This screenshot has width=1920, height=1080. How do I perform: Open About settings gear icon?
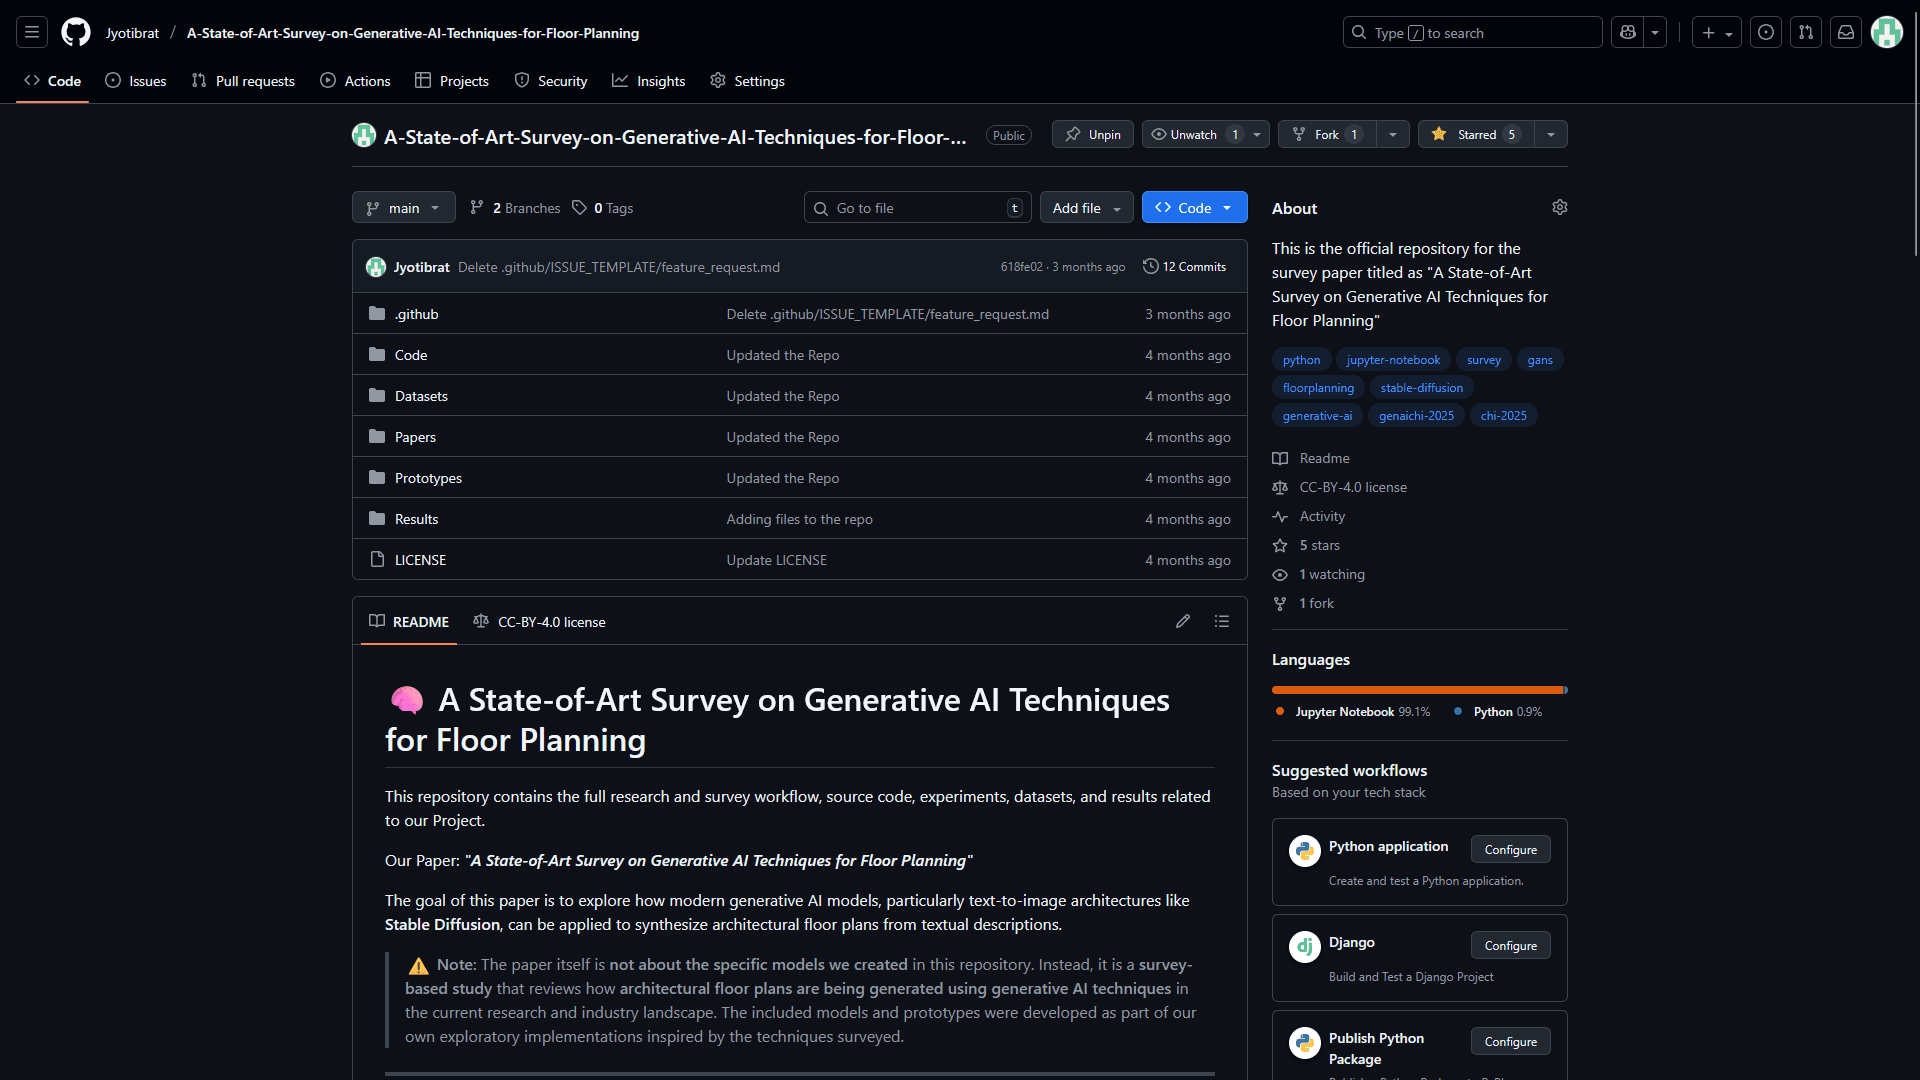pyautogui.click(x=1559, y=207)
